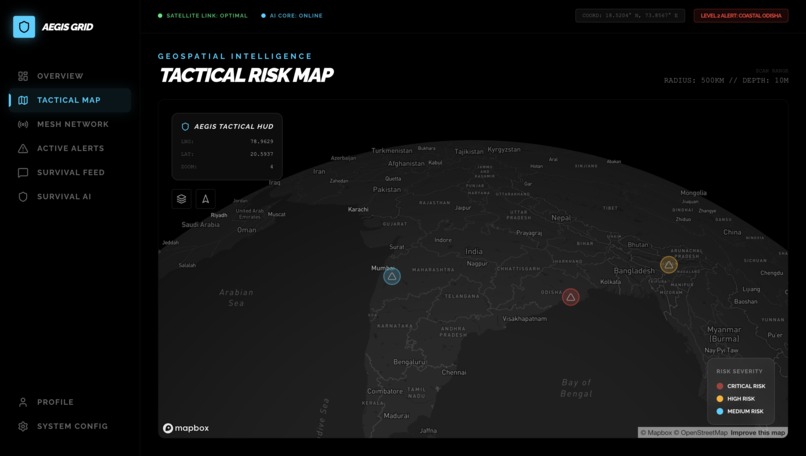
Task: Click the 'GEOSPATIAL INTELLIGENCE' subtitle
Action: pos(235,56)
